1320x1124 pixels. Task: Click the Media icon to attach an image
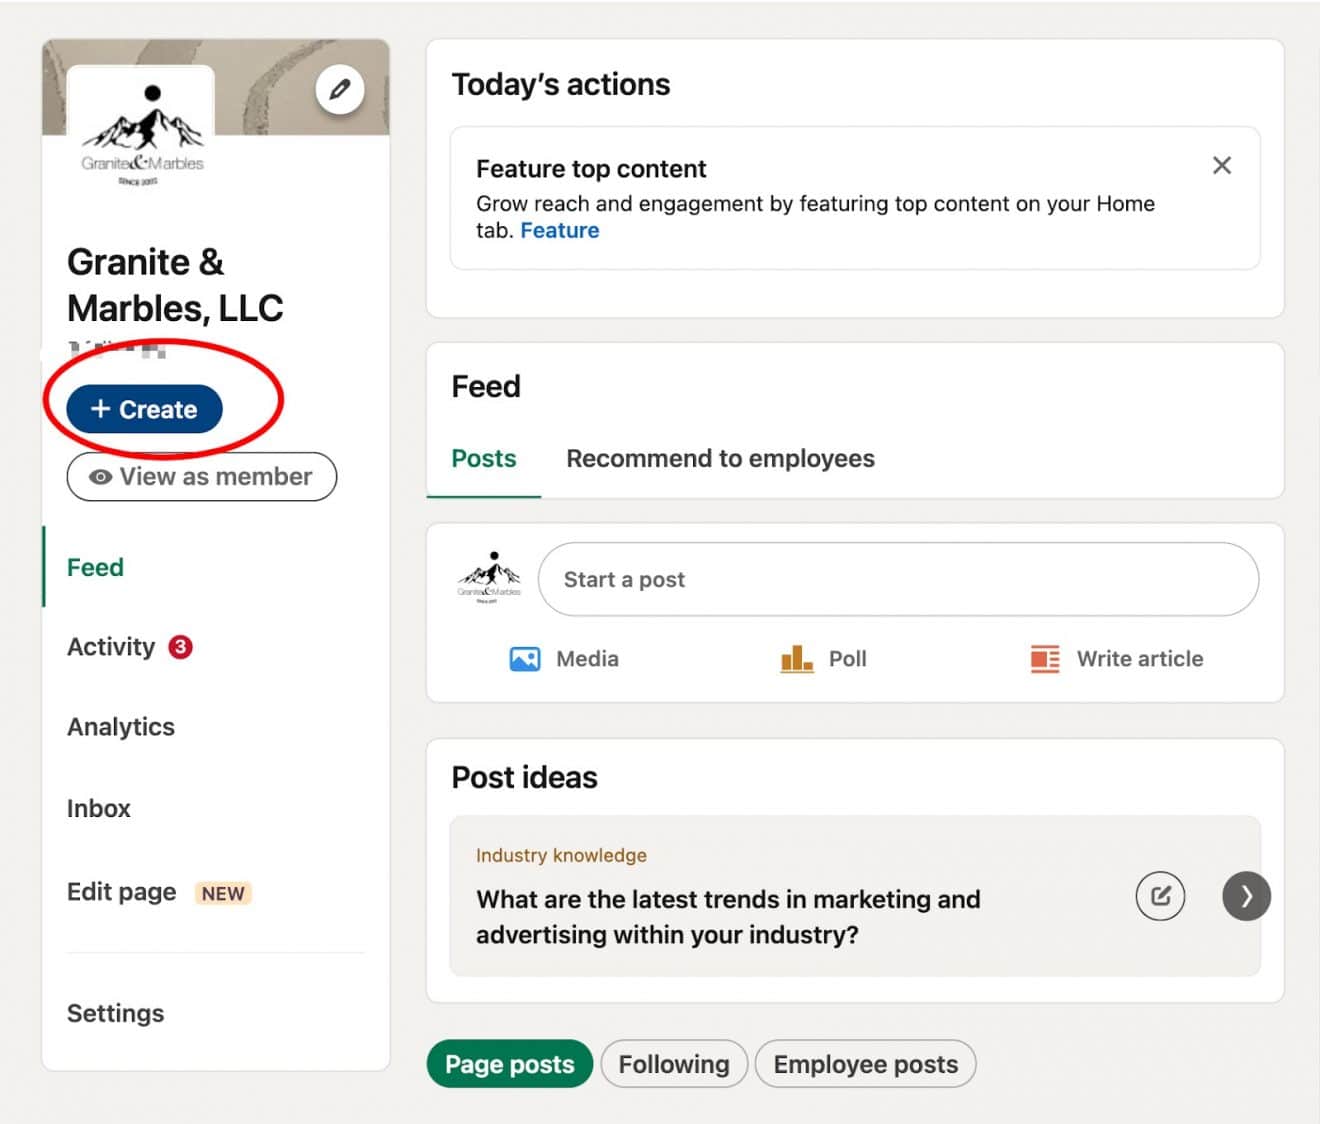524,659
